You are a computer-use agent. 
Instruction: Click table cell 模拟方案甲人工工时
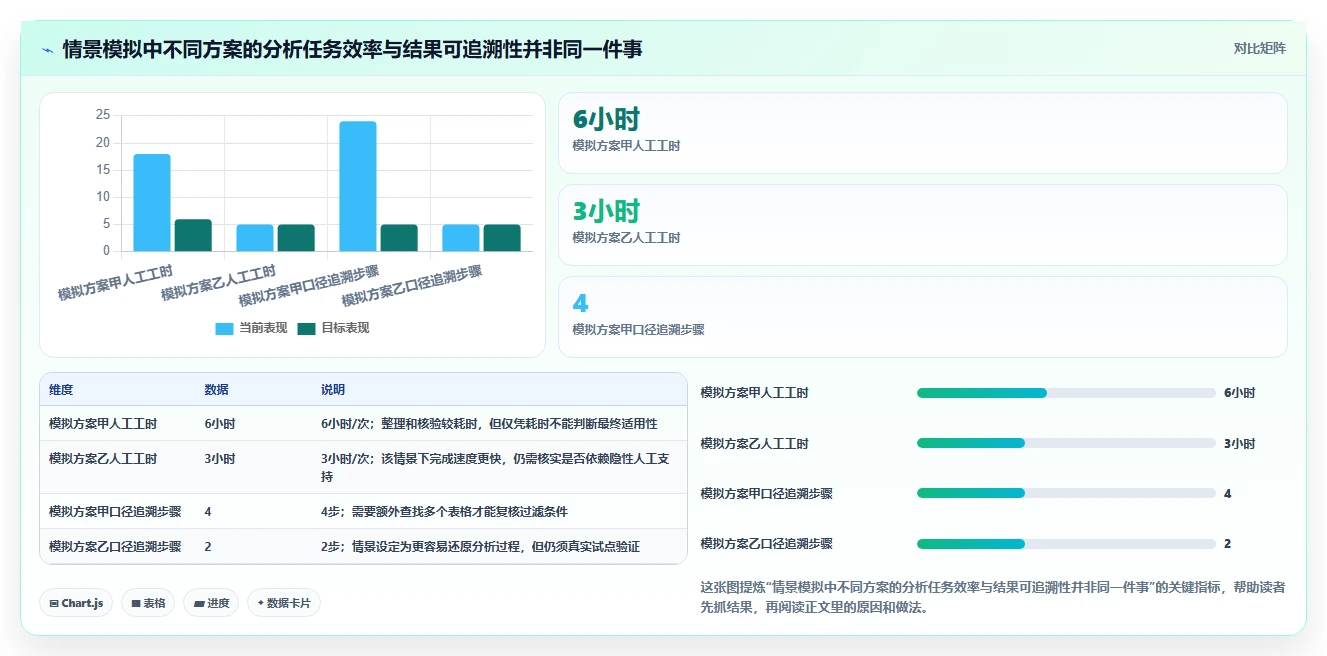(x=103, y=424)
